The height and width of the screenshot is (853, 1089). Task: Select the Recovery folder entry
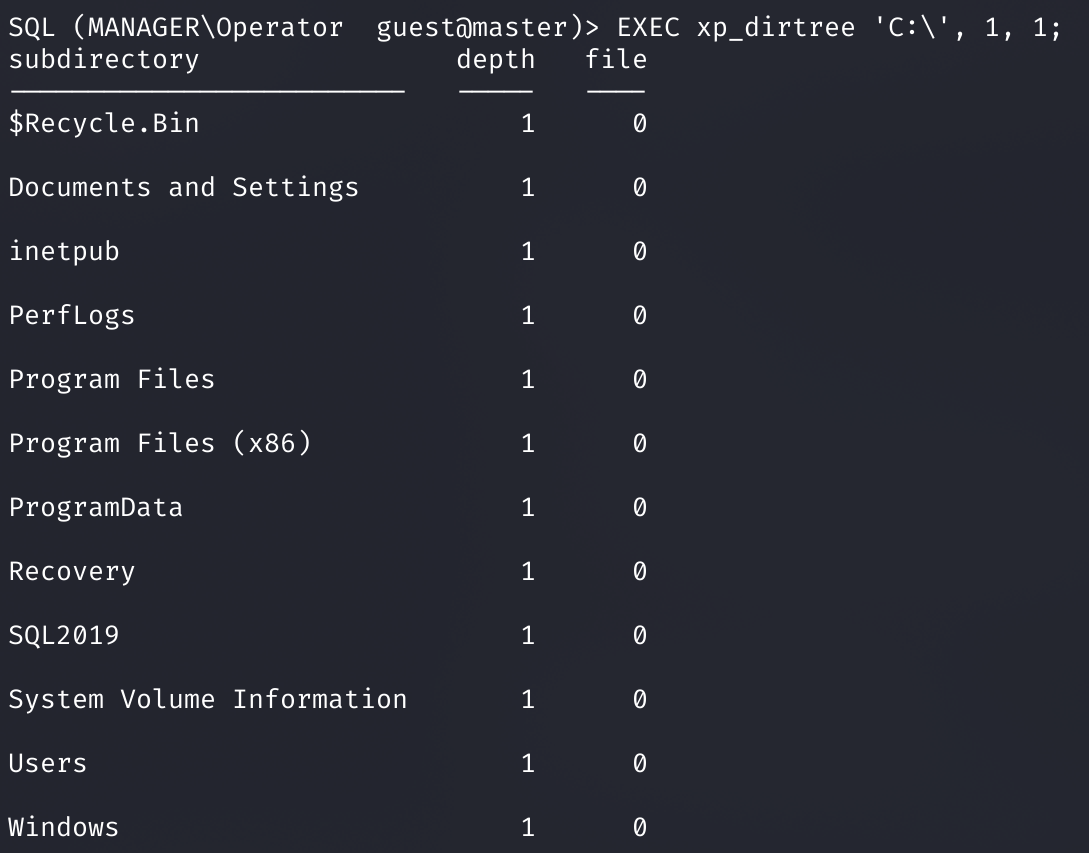72,571
